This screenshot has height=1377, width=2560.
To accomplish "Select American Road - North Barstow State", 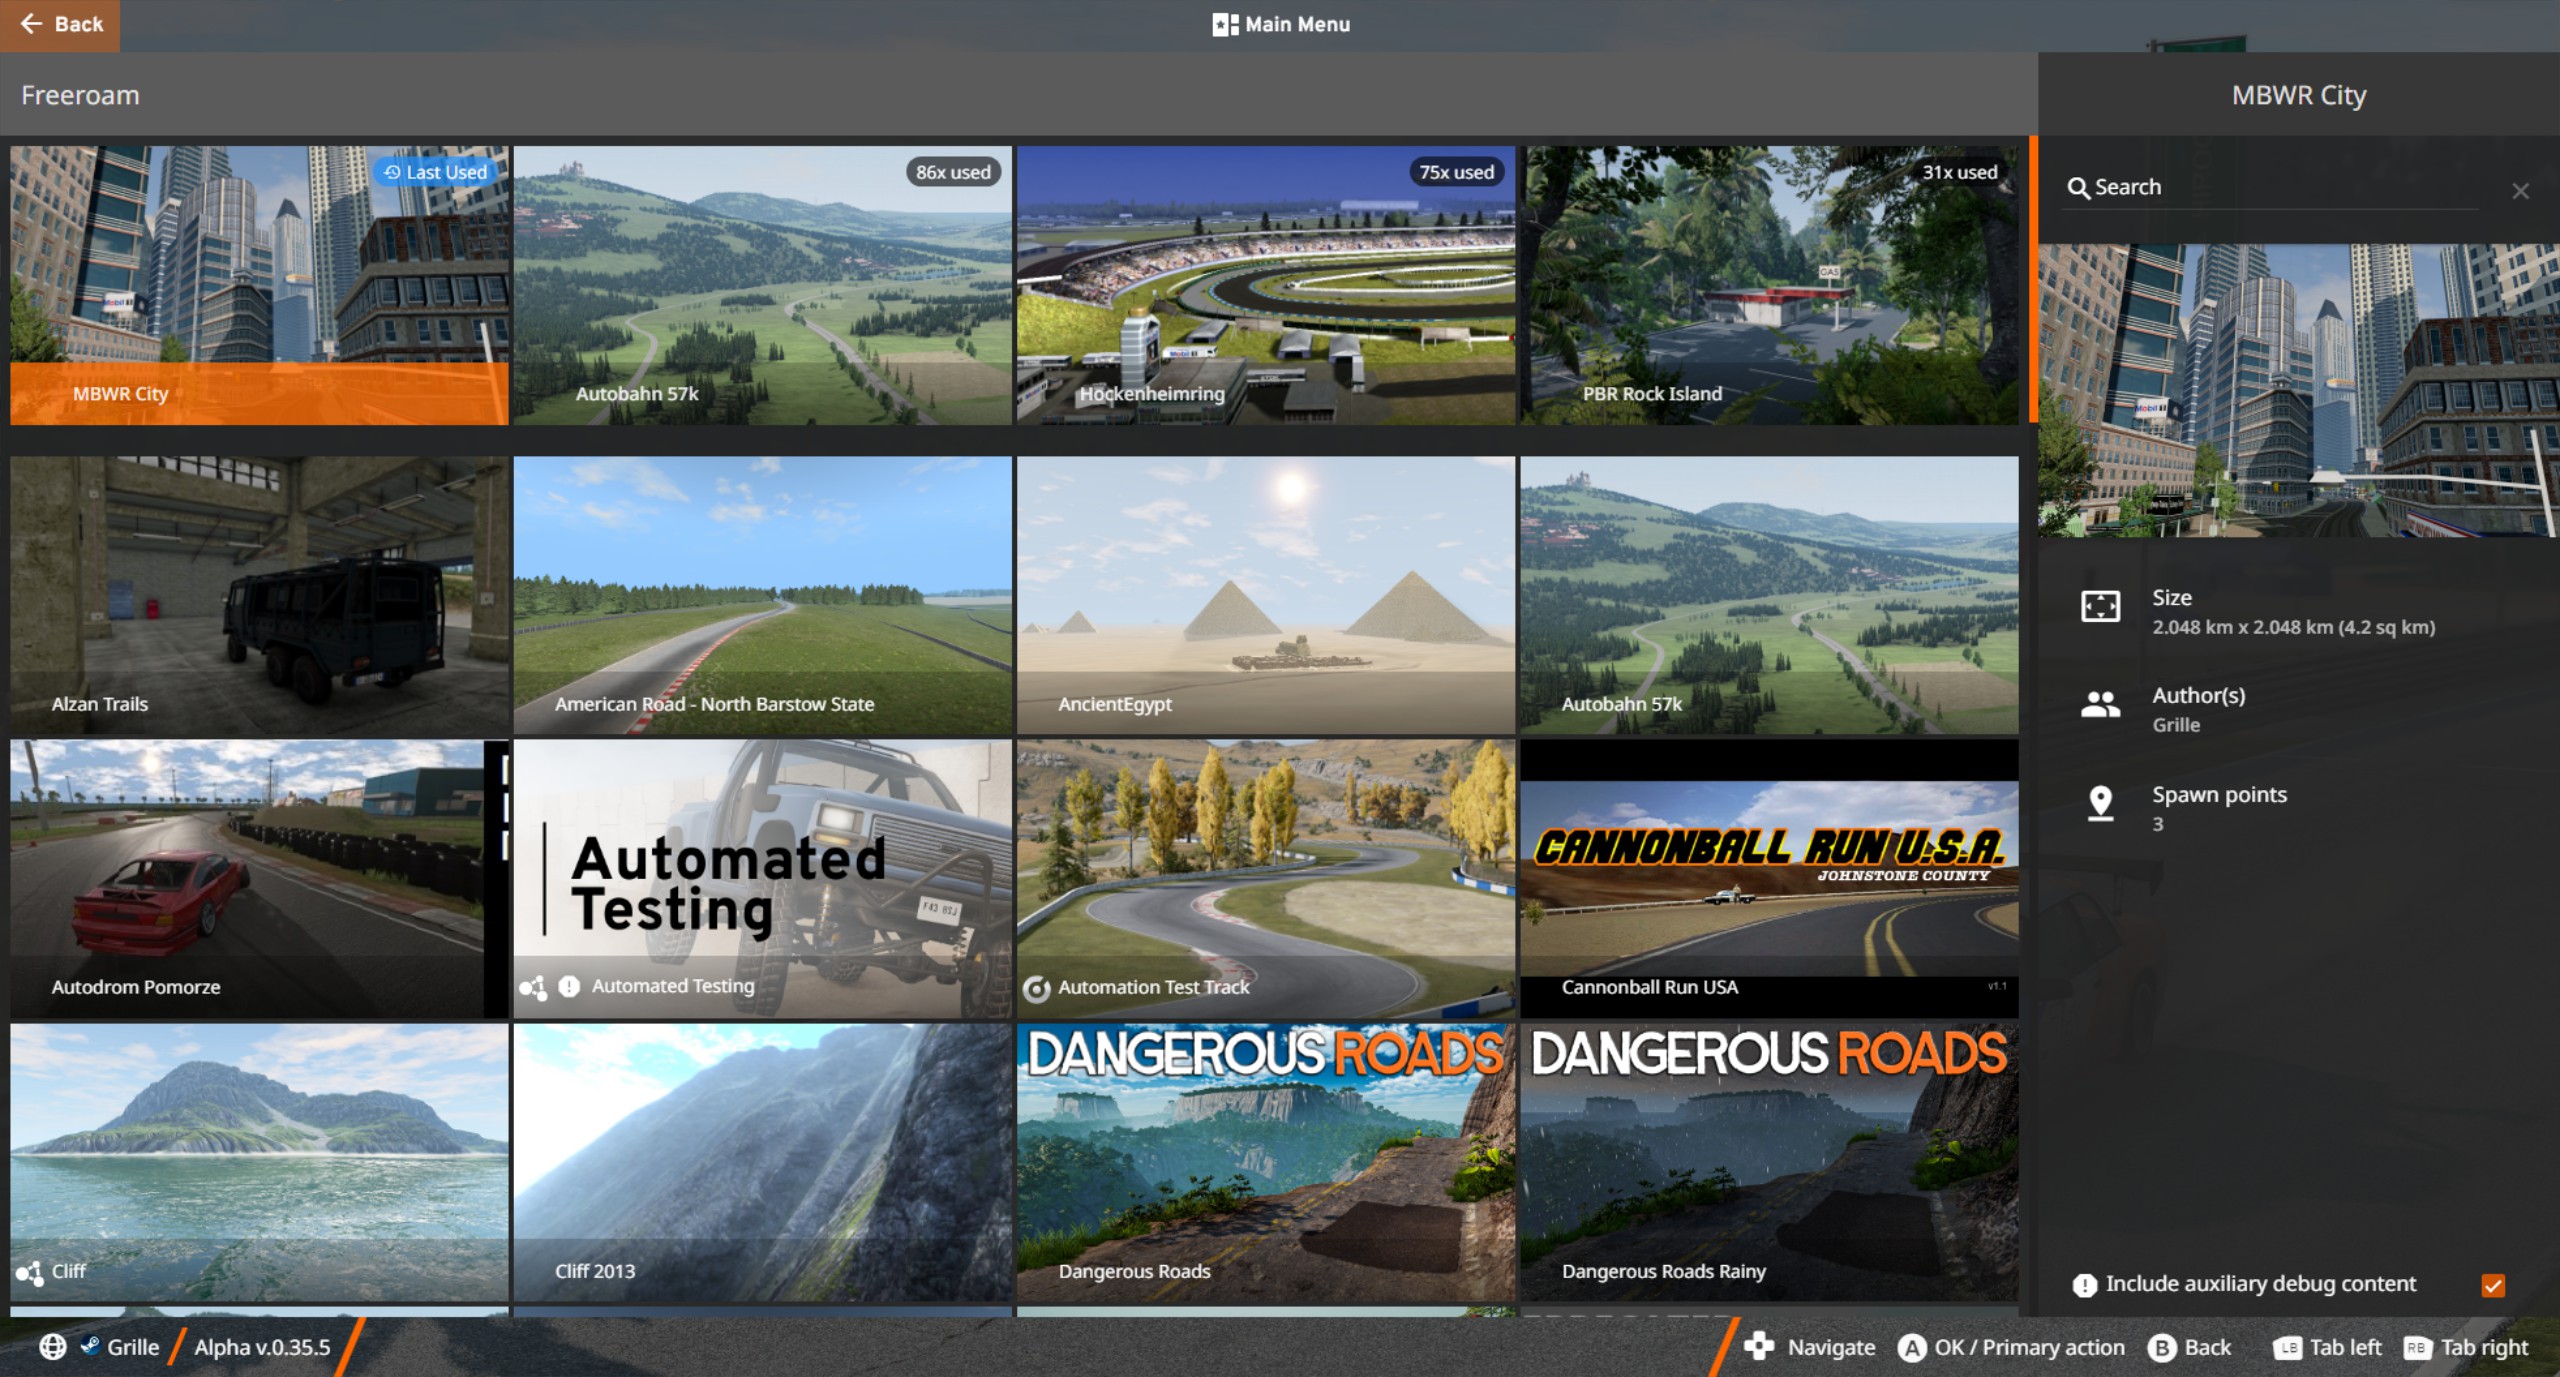I will [x=762, y=595].
